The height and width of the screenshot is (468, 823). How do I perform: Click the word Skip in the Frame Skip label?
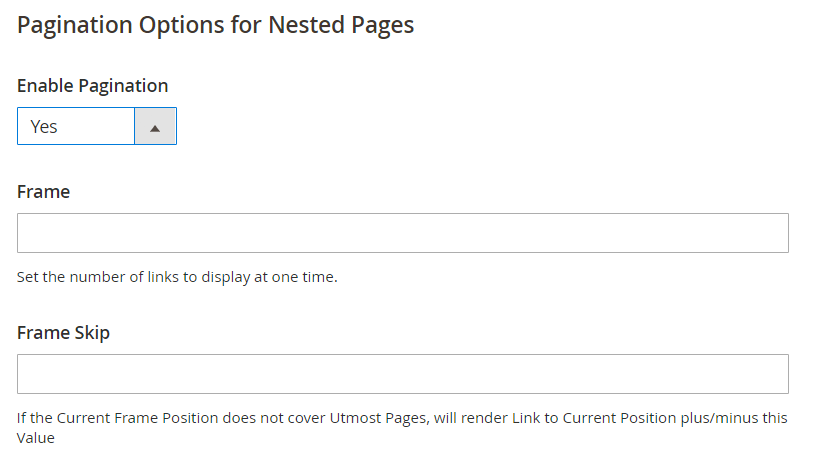92,333
